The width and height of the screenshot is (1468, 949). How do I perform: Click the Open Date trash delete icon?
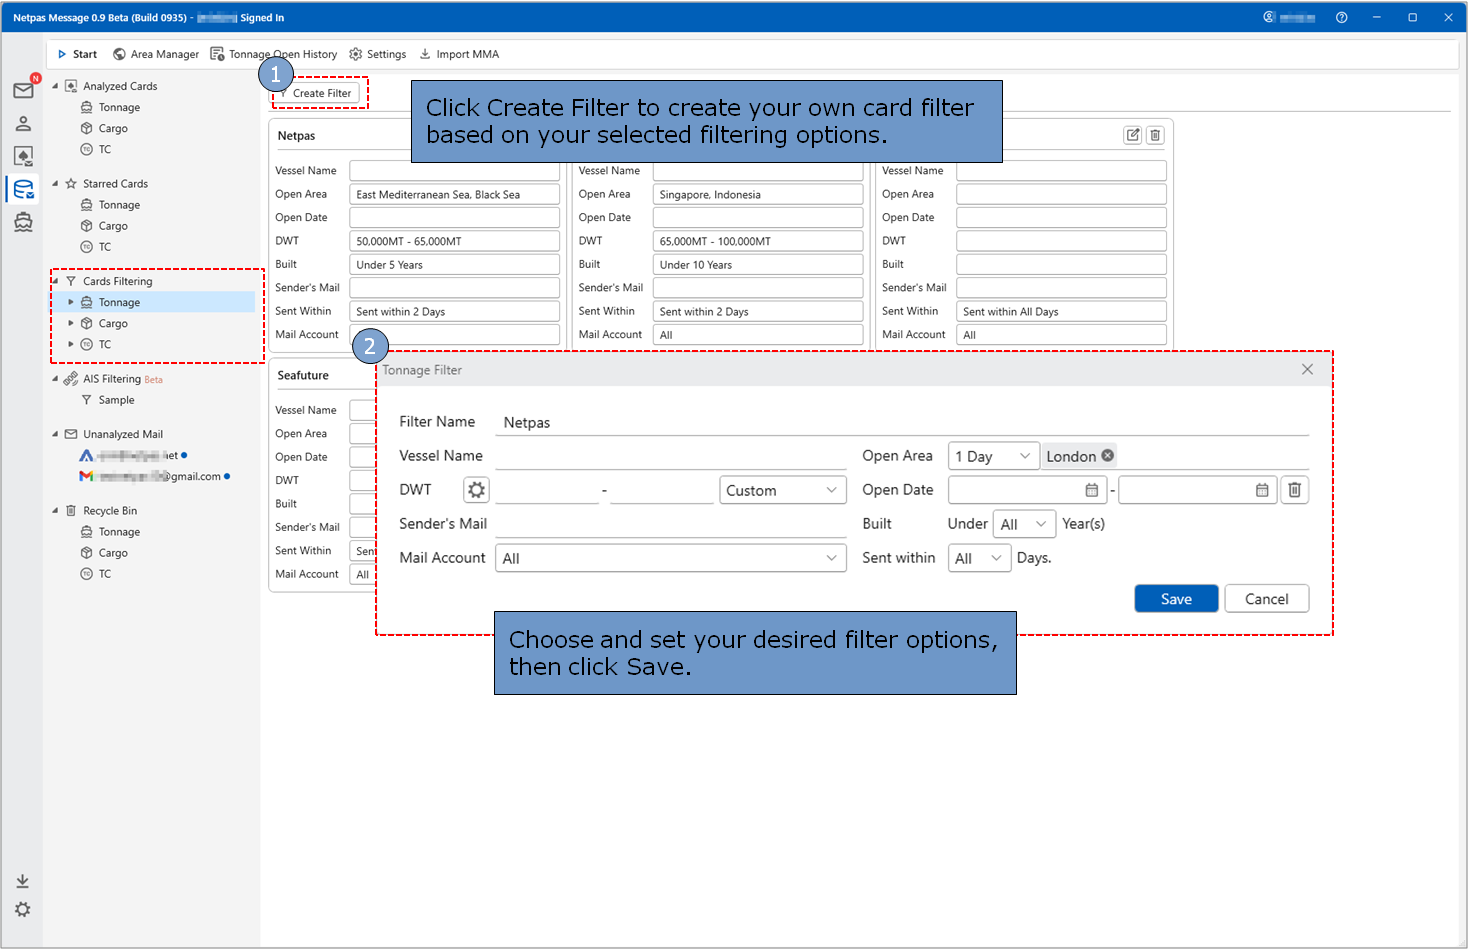click(1294, 490)
